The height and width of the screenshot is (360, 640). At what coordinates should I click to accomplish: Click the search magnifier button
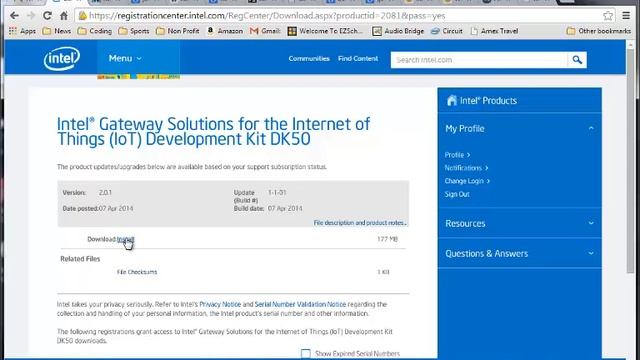pyautogui.click(x=577, y=60)
